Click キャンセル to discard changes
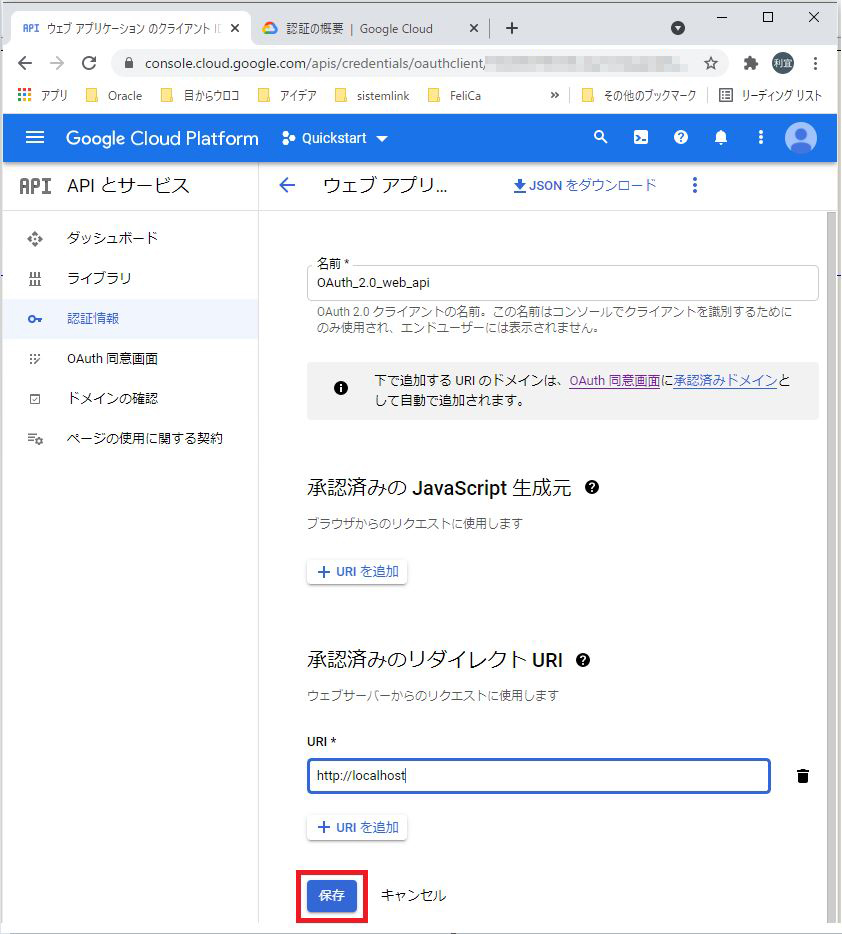Viewport: 842px width, 934px height. point(413,896)
